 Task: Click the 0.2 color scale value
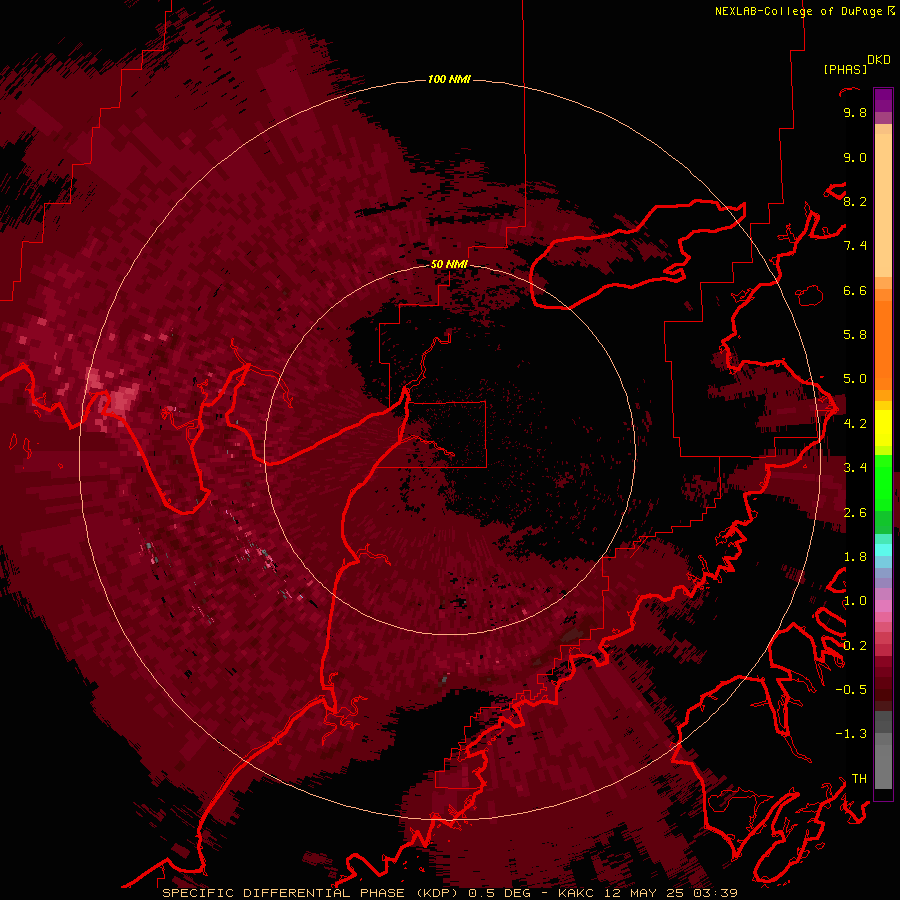coord(855,646)
